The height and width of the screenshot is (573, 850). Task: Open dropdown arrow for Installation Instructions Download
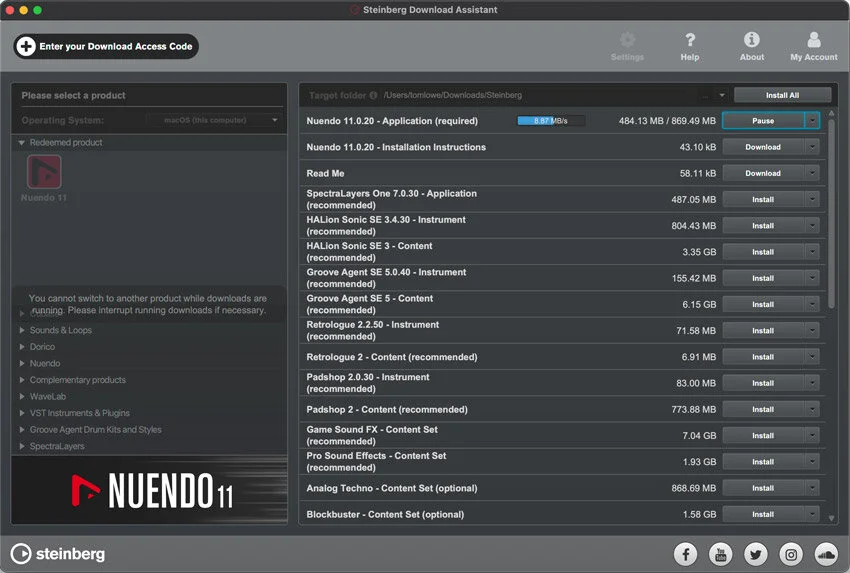click(812, 147)
